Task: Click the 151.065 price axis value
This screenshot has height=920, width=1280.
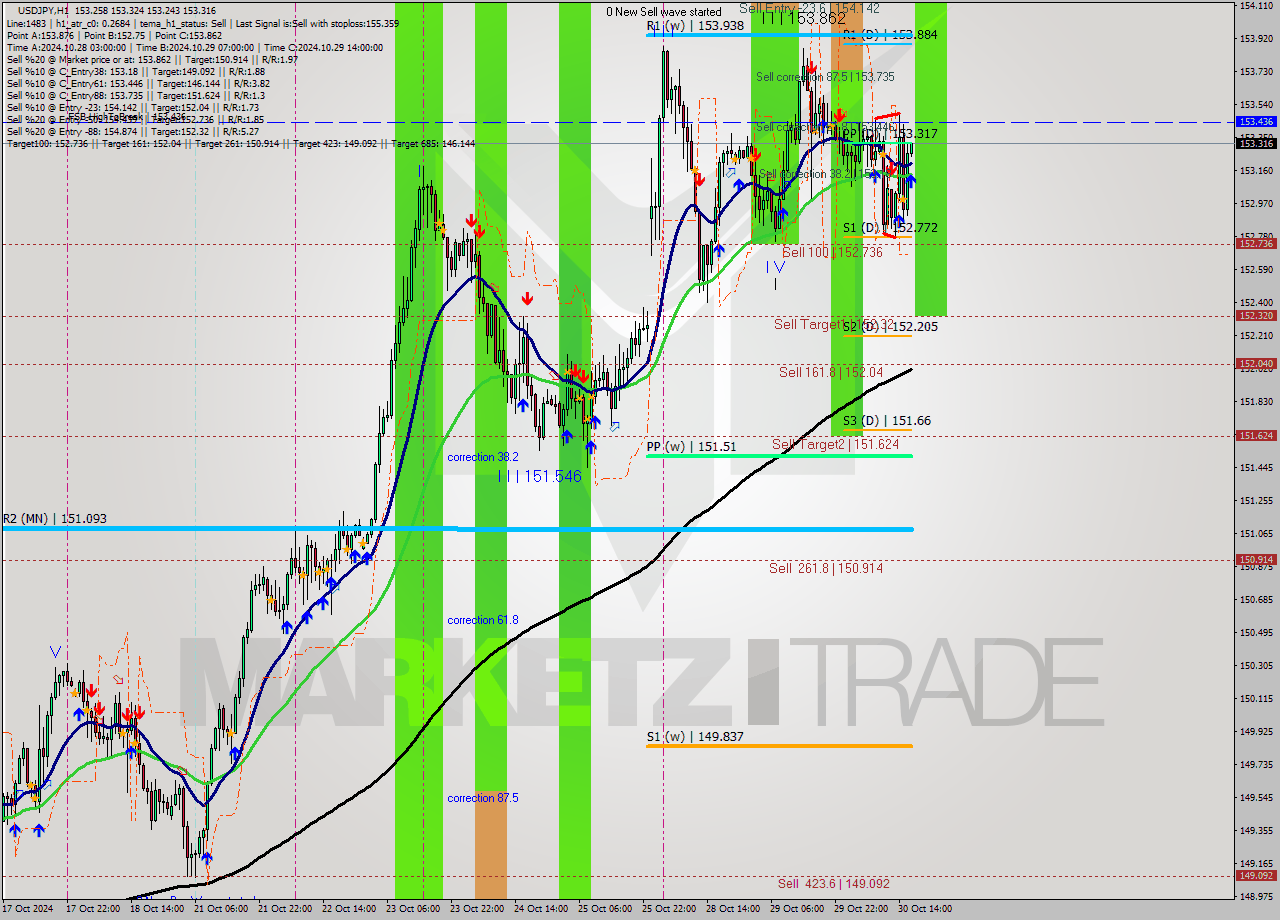Action: click(x=1256, y=534)
